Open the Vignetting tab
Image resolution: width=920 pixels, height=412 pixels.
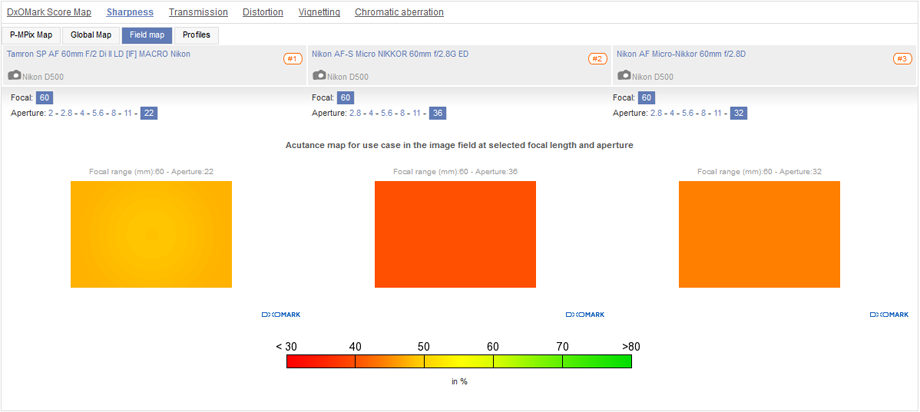[x=319, y=12]
